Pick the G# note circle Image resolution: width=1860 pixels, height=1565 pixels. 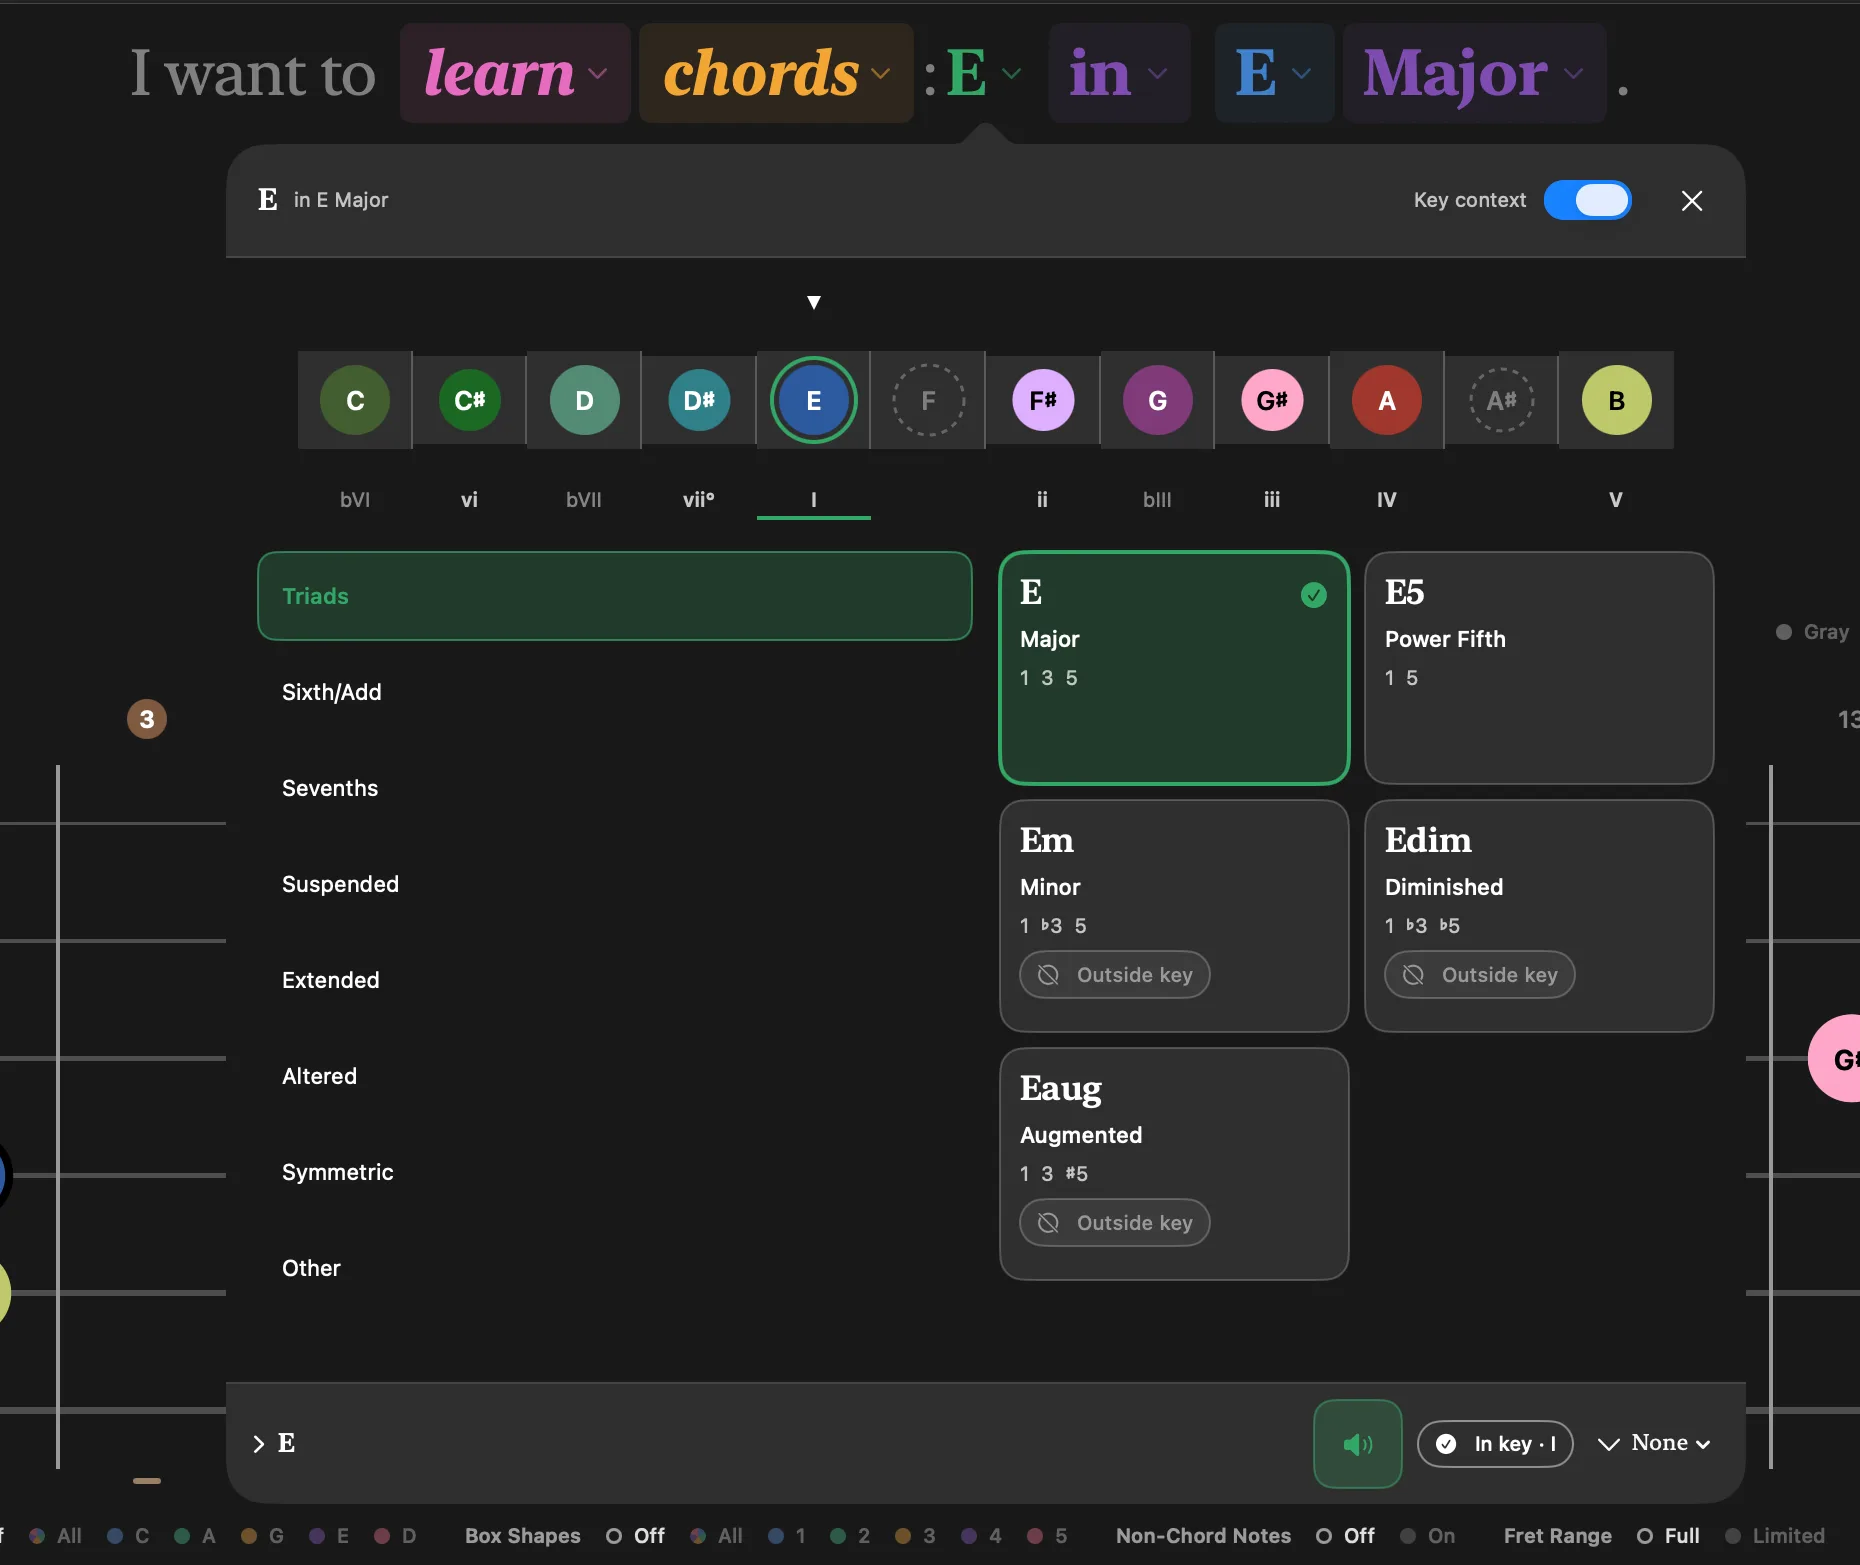point(1272,400)
